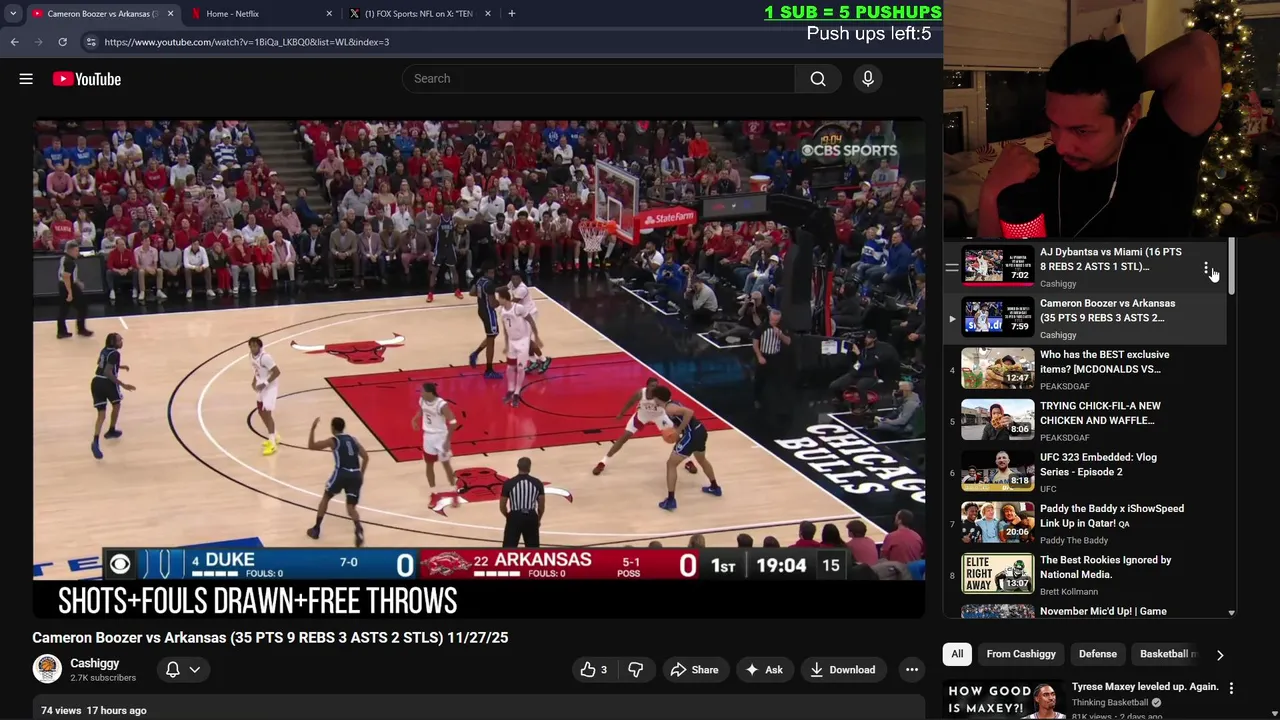Play The Best Rookies Ignored thumbnail
Image resolution: width=1280 pixels, height=720 pixels.
(998, 574)
